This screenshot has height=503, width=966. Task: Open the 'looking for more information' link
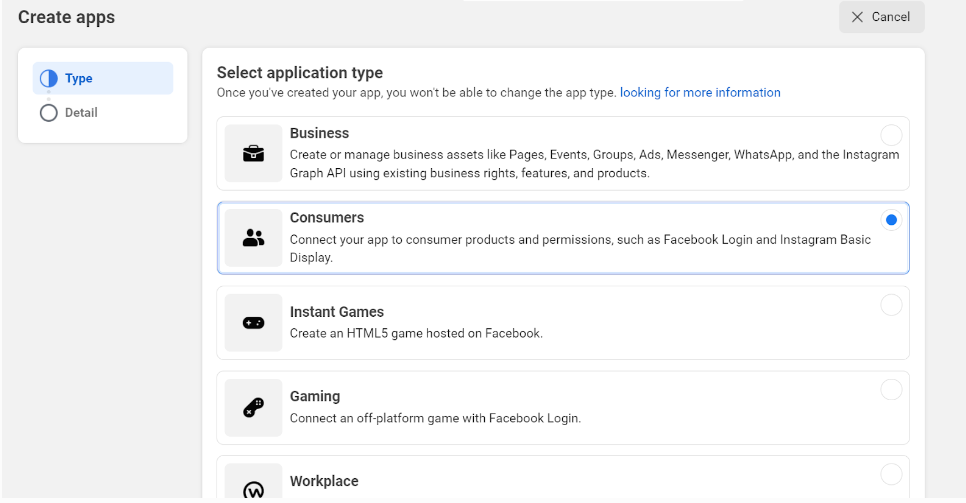700,93
